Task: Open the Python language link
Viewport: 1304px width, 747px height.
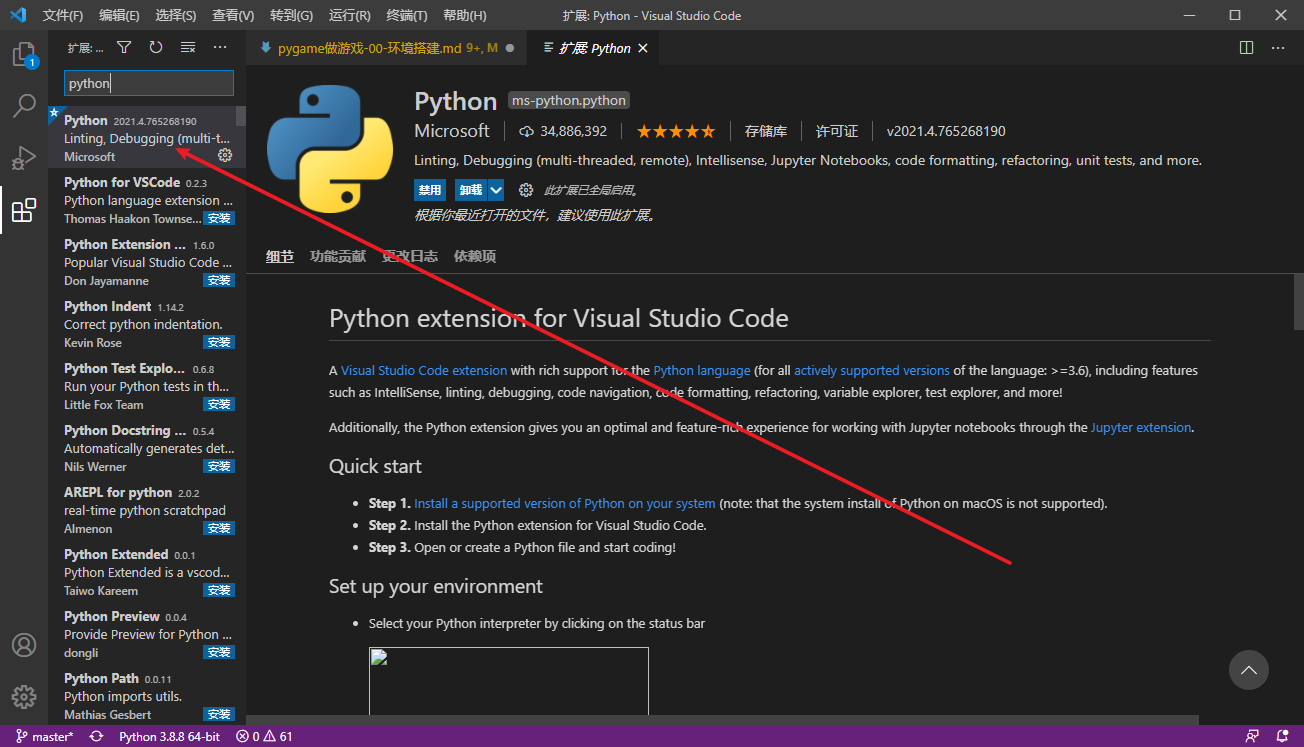Action: [x=702, y=370]
